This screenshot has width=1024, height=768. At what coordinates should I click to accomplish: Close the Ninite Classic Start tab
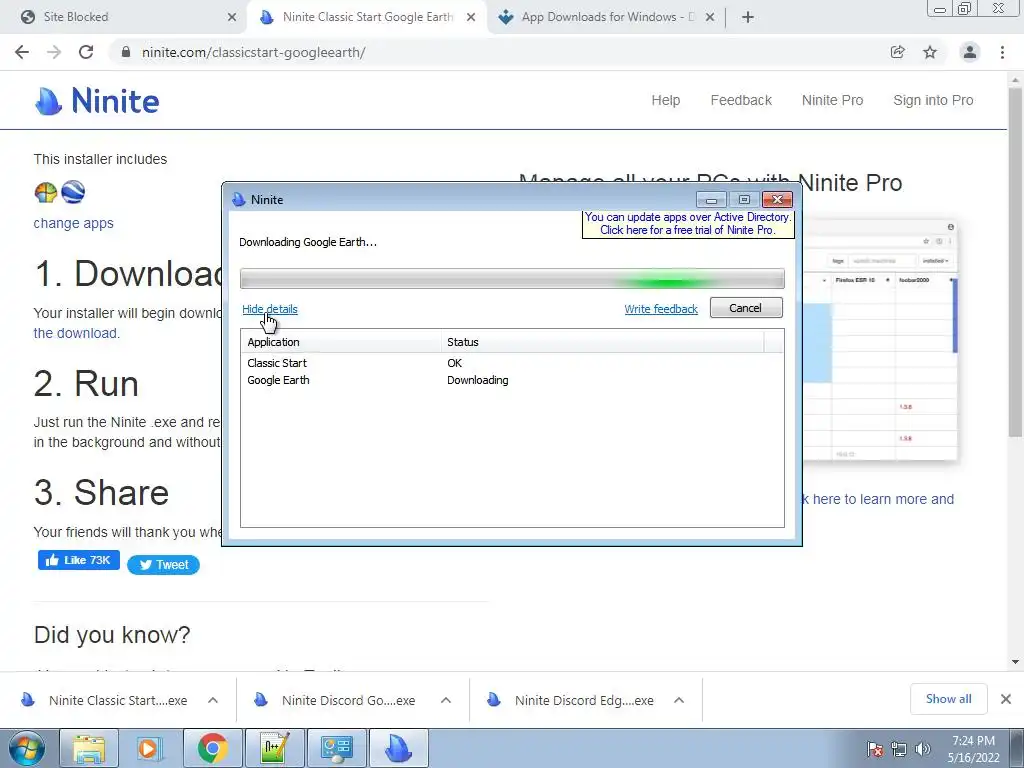point(471,17)
